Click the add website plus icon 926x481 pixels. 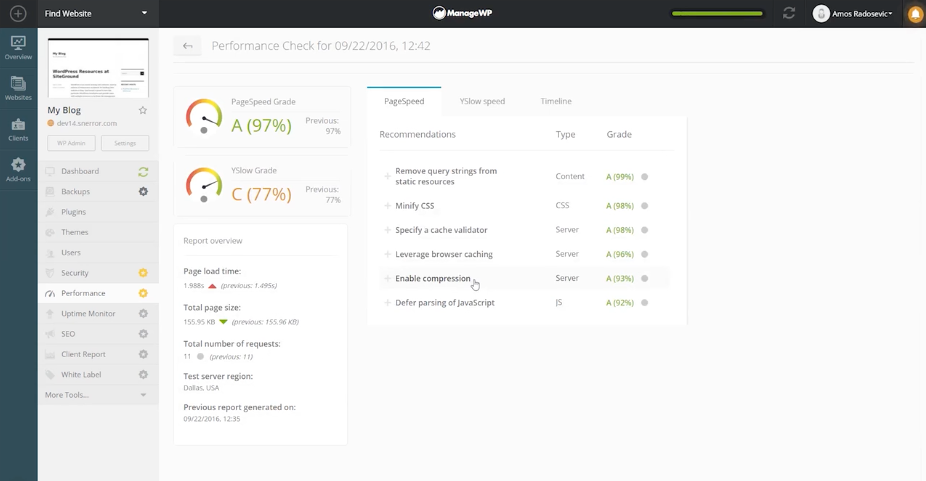pos(18,14)
